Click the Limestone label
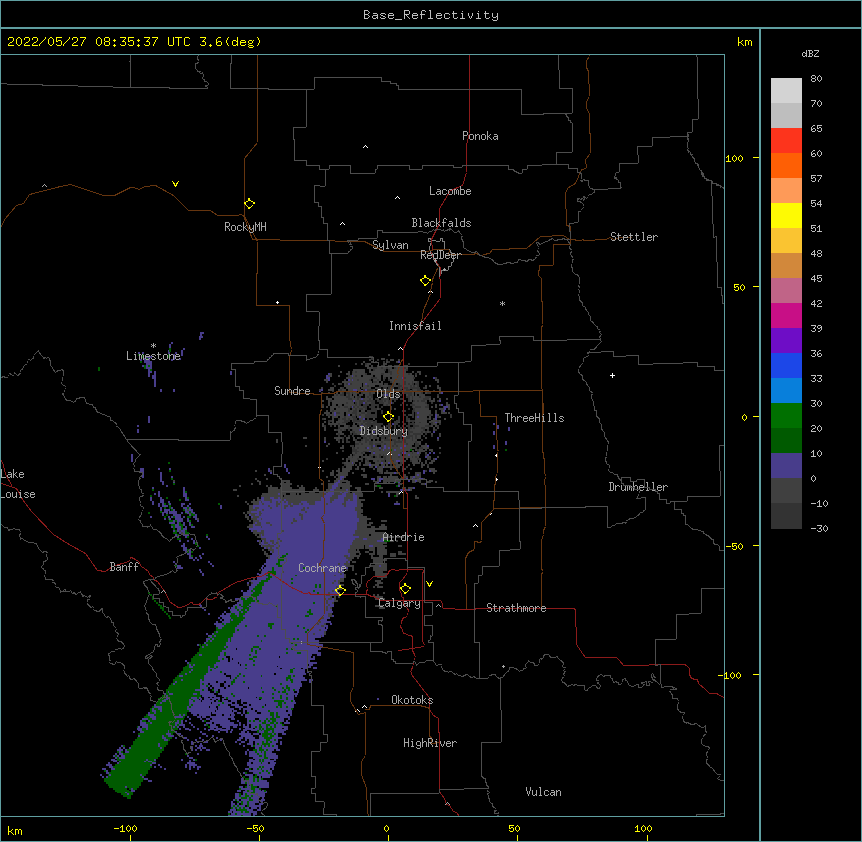The height and width of the screenshot is (842, 862). [153, 356]
